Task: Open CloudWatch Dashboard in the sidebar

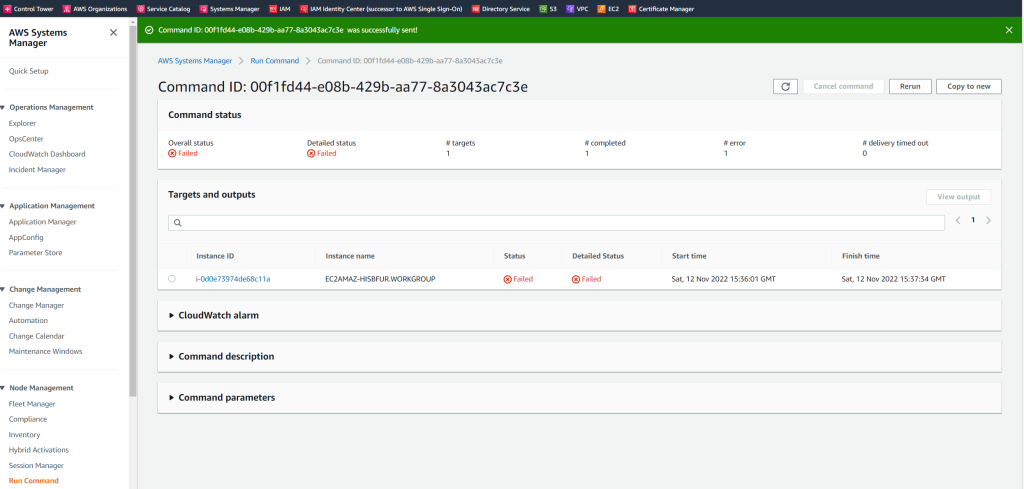Action: click(x=47, y=154)
